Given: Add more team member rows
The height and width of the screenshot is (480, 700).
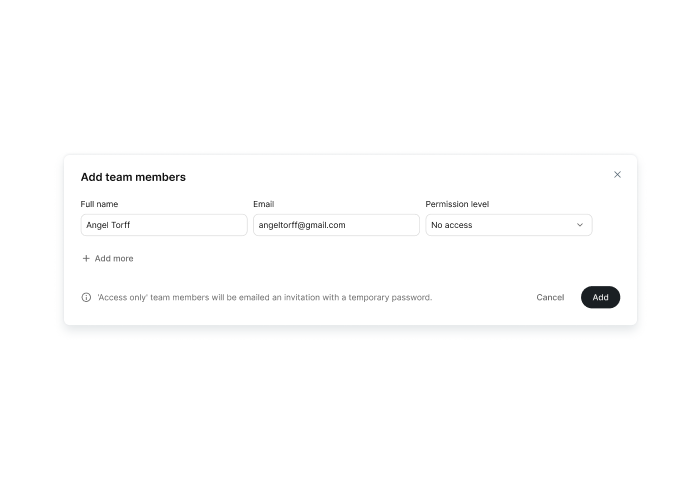Looking at the screenshot, I should click(108, 259).
